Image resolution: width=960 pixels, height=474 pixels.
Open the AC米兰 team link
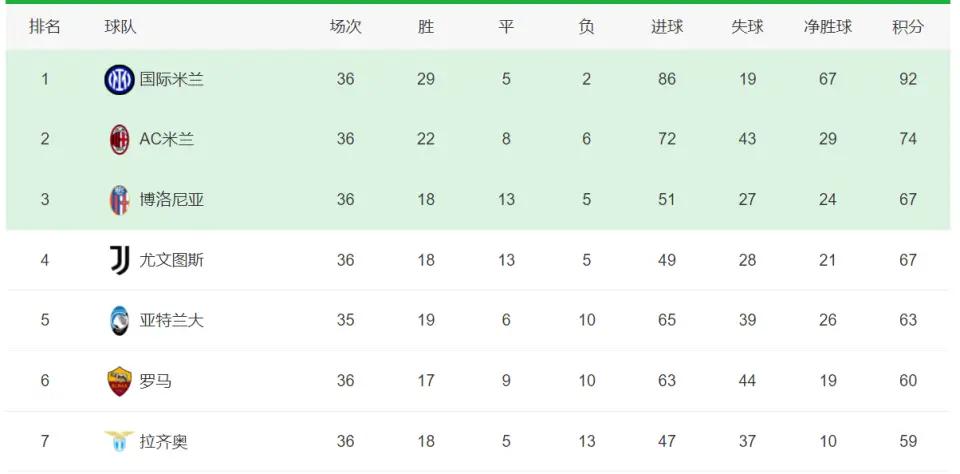167,140
